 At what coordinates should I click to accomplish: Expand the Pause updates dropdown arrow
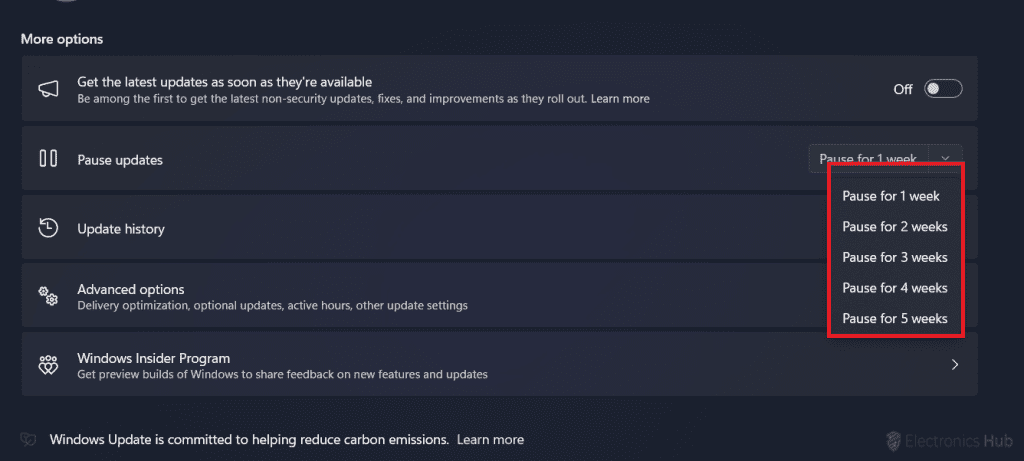pos(946,159)
